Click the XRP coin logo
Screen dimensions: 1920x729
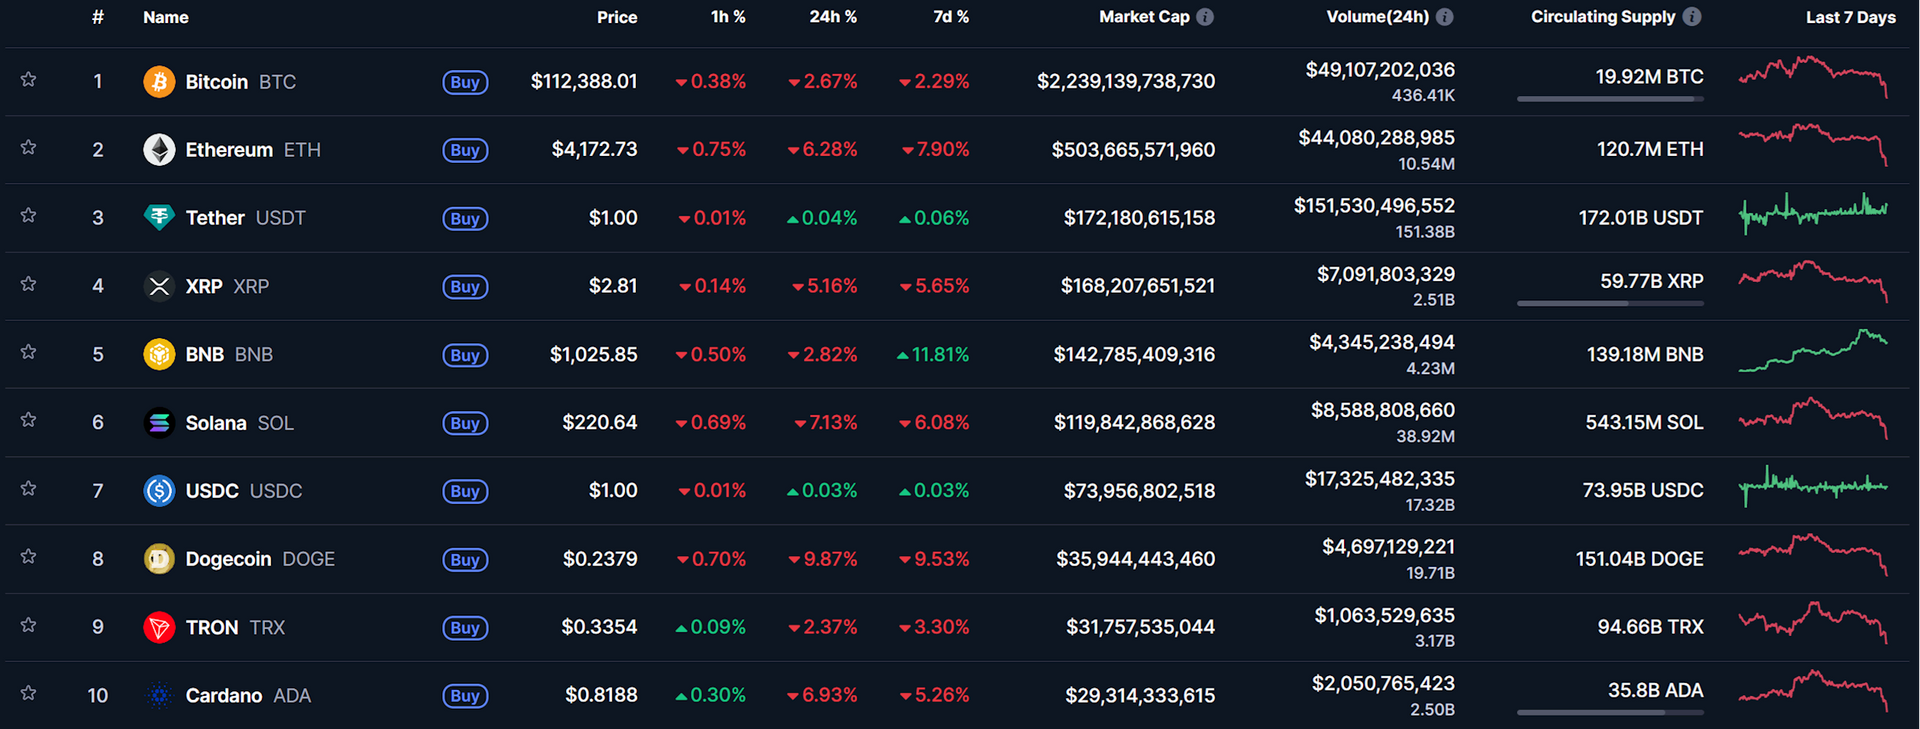click(x=159, y=286)
